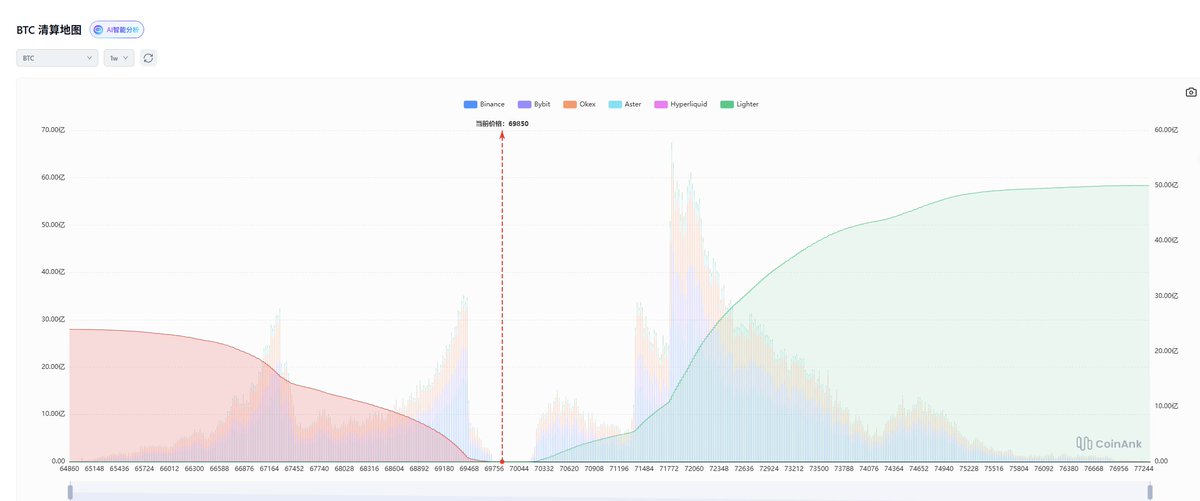Click the 70.00亿 left axis label
This screenshot has height=501, width=1200.
click(52, 130)
